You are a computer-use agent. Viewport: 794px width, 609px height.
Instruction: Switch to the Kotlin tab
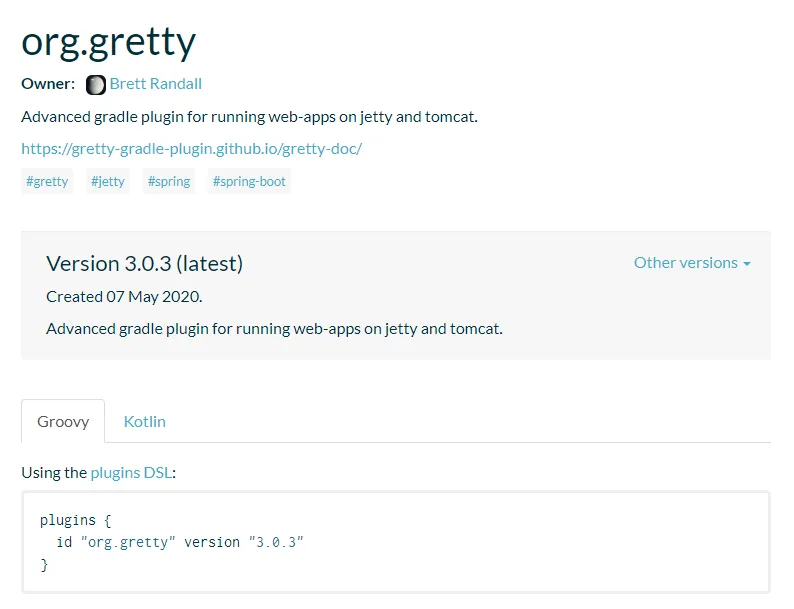[x=145, y=421]
